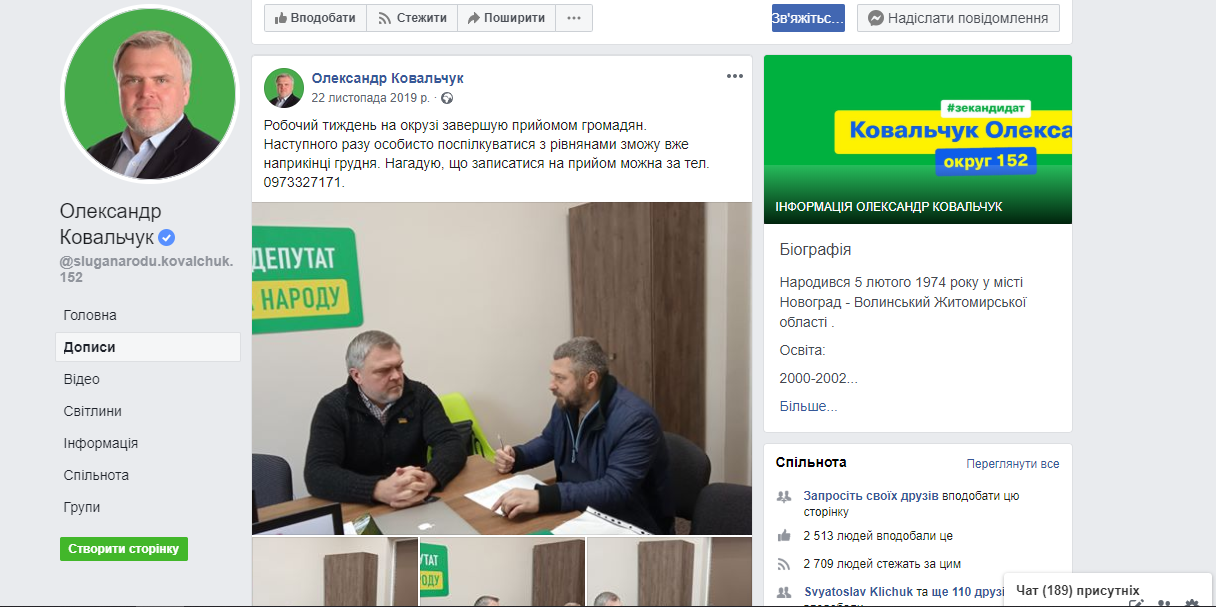The width and height of the screenshot is (1216, 607).
Task: Open the Переглянути все link
Action: point(1012,464)
